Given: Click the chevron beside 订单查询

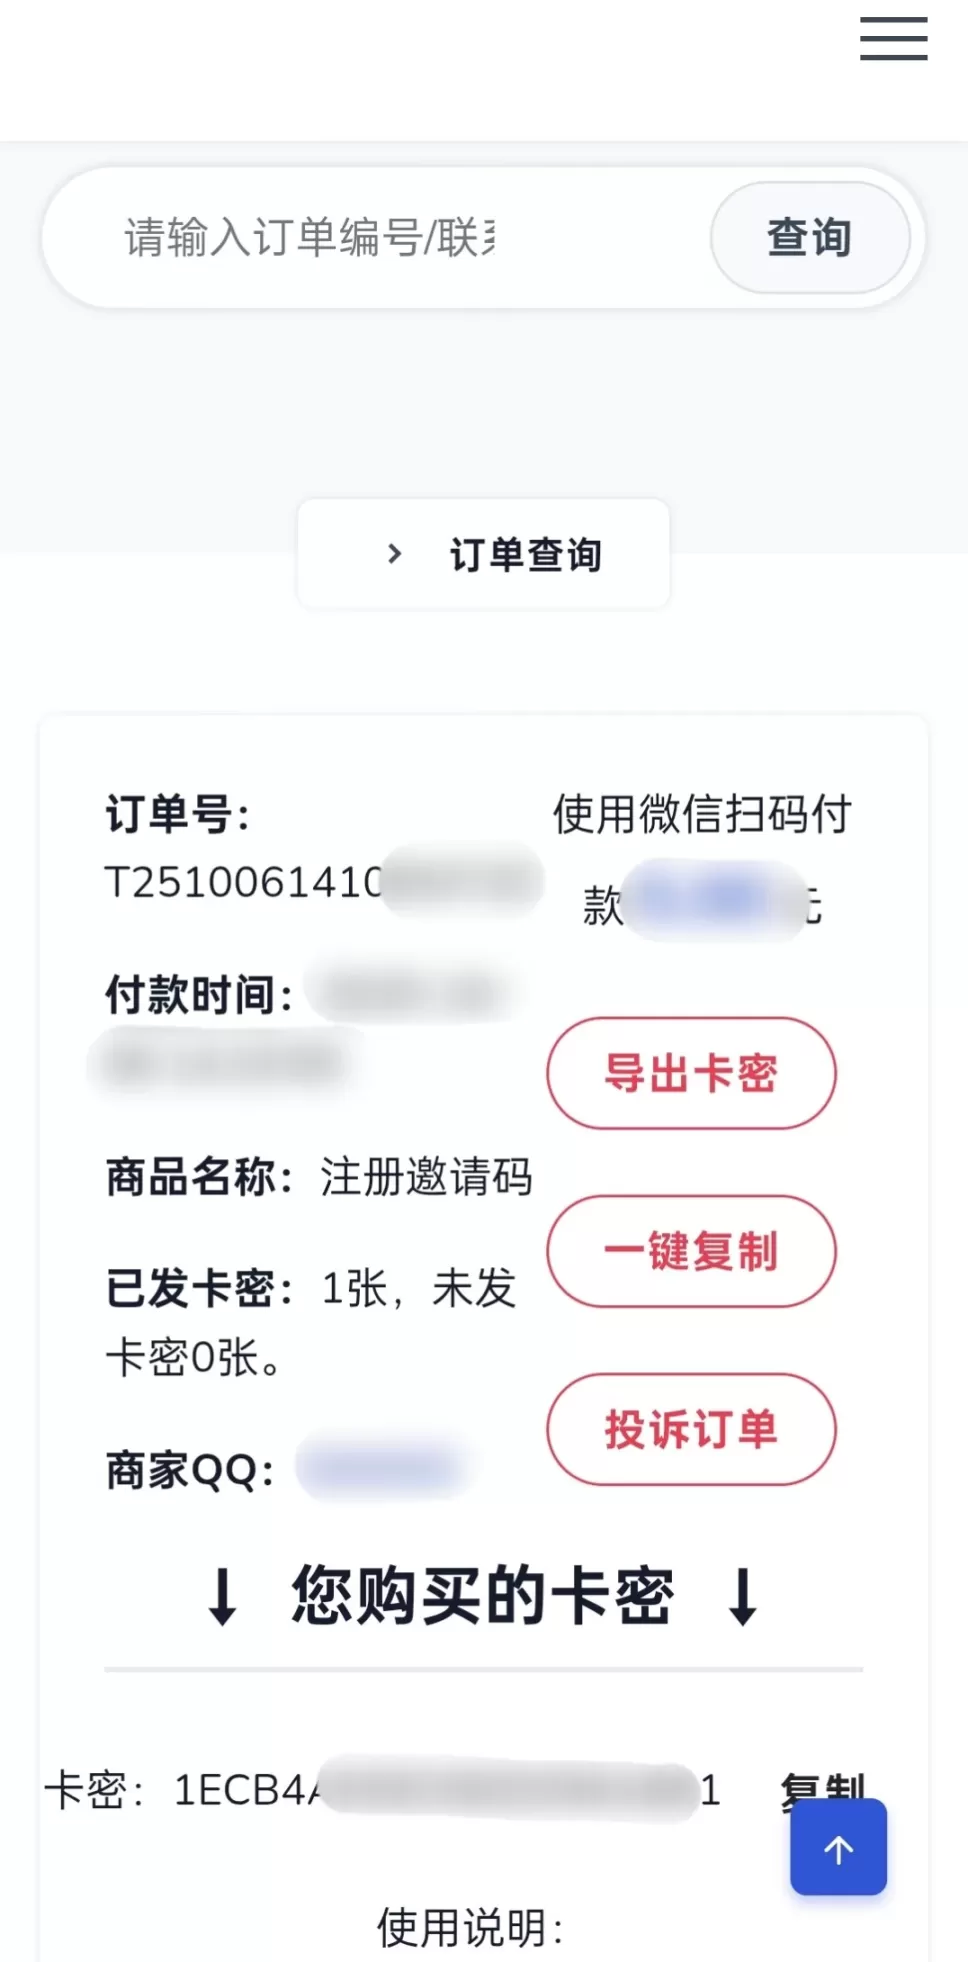Looking at the screenshot, I should point(394,554).
